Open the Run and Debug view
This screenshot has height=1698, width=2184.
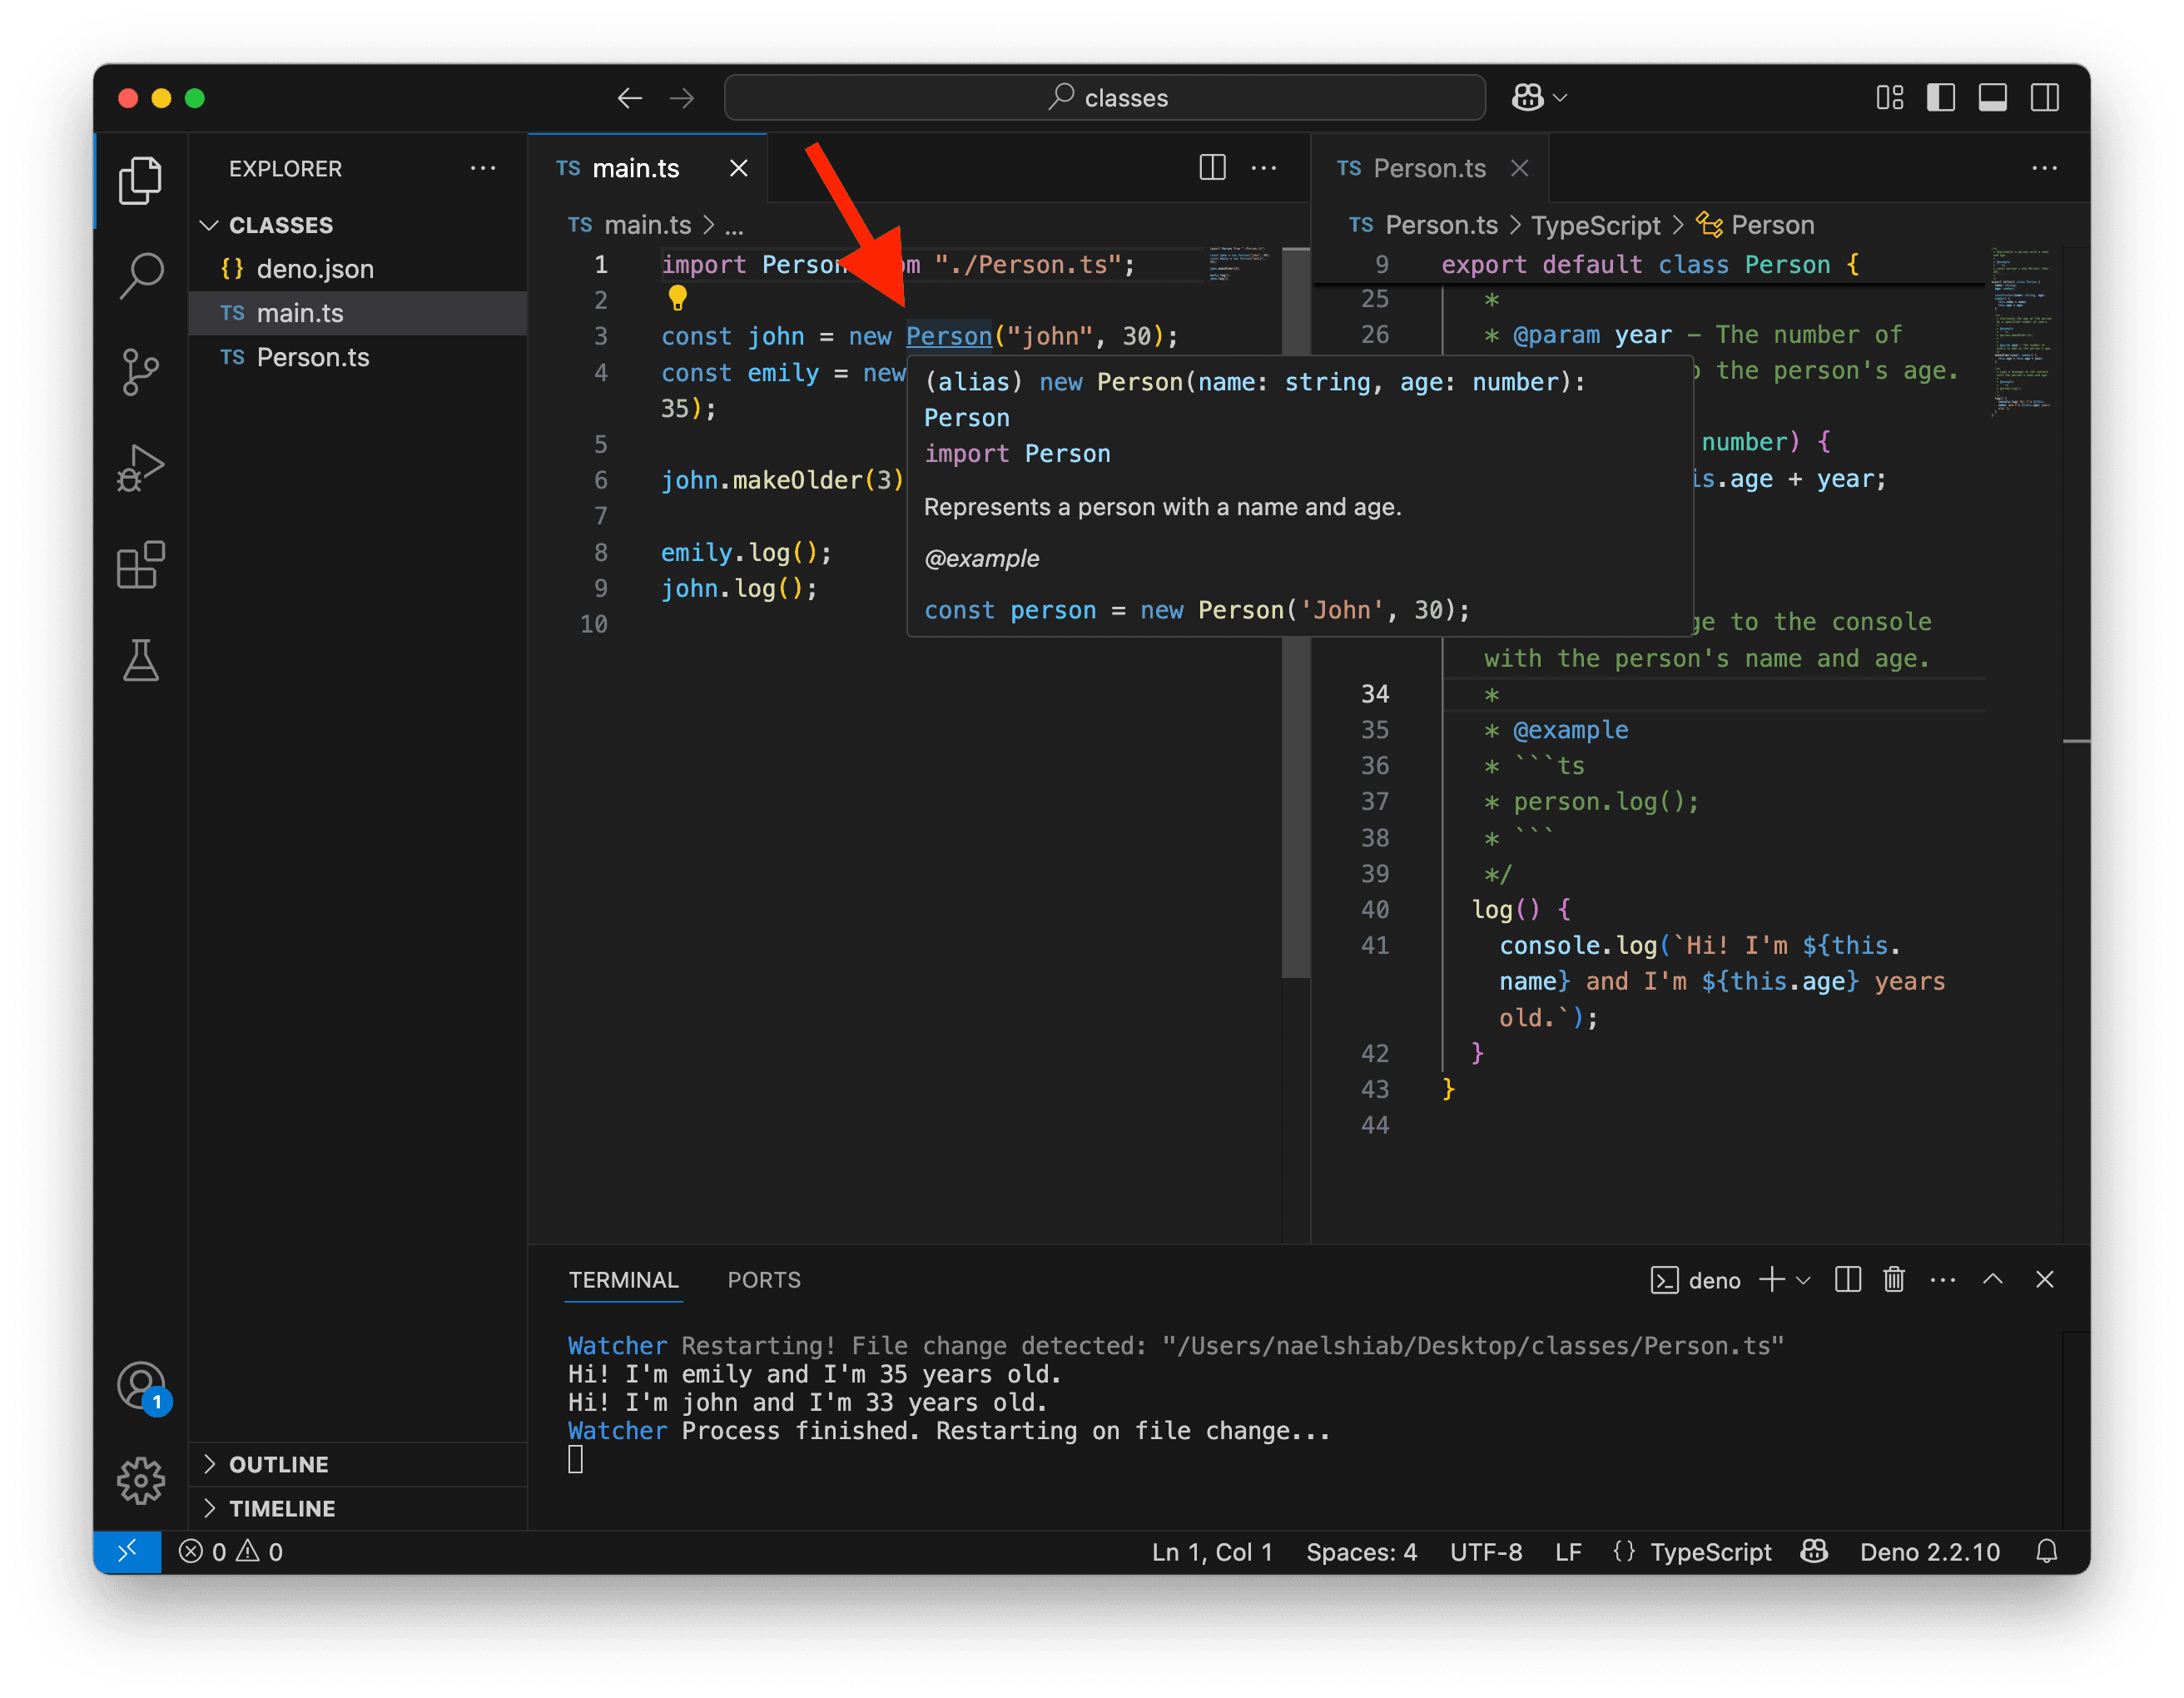pos(140,468)
